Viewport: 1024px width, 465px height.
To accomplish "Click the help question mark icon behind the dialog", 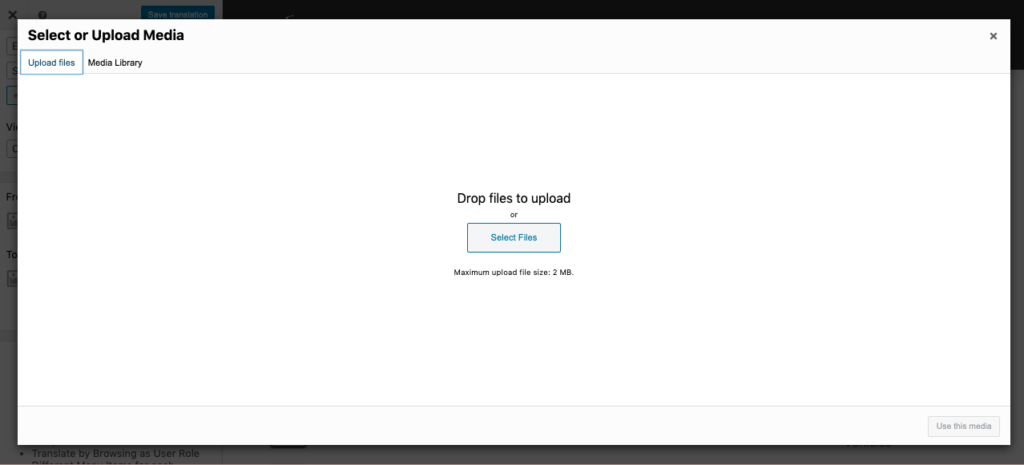I will pyautogui.click(x=42, y=14).
